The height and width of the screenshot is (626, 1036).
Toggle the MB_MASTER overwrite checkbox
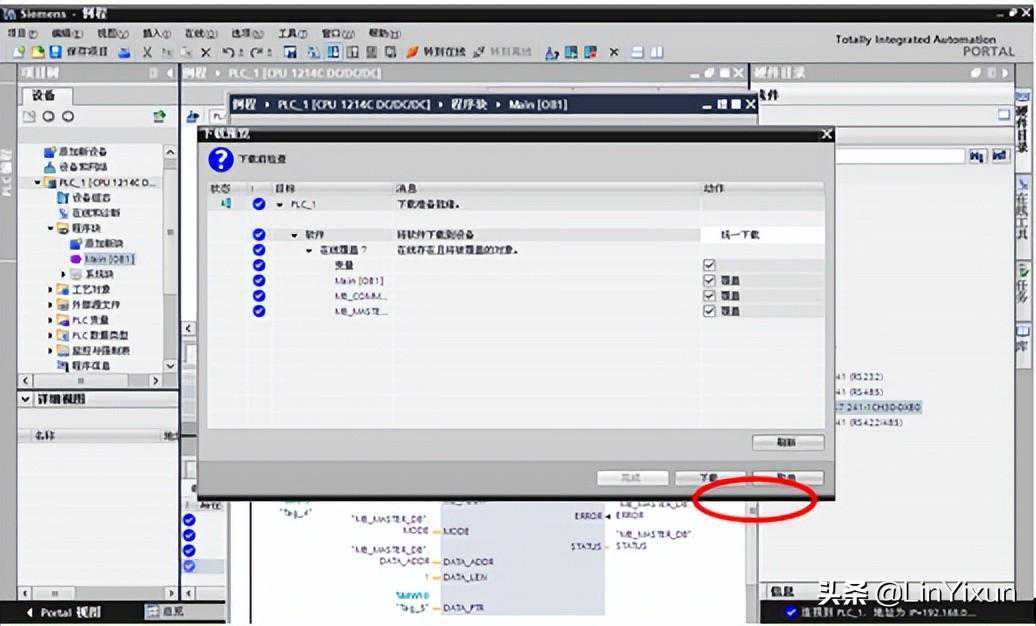coord(709,311)
